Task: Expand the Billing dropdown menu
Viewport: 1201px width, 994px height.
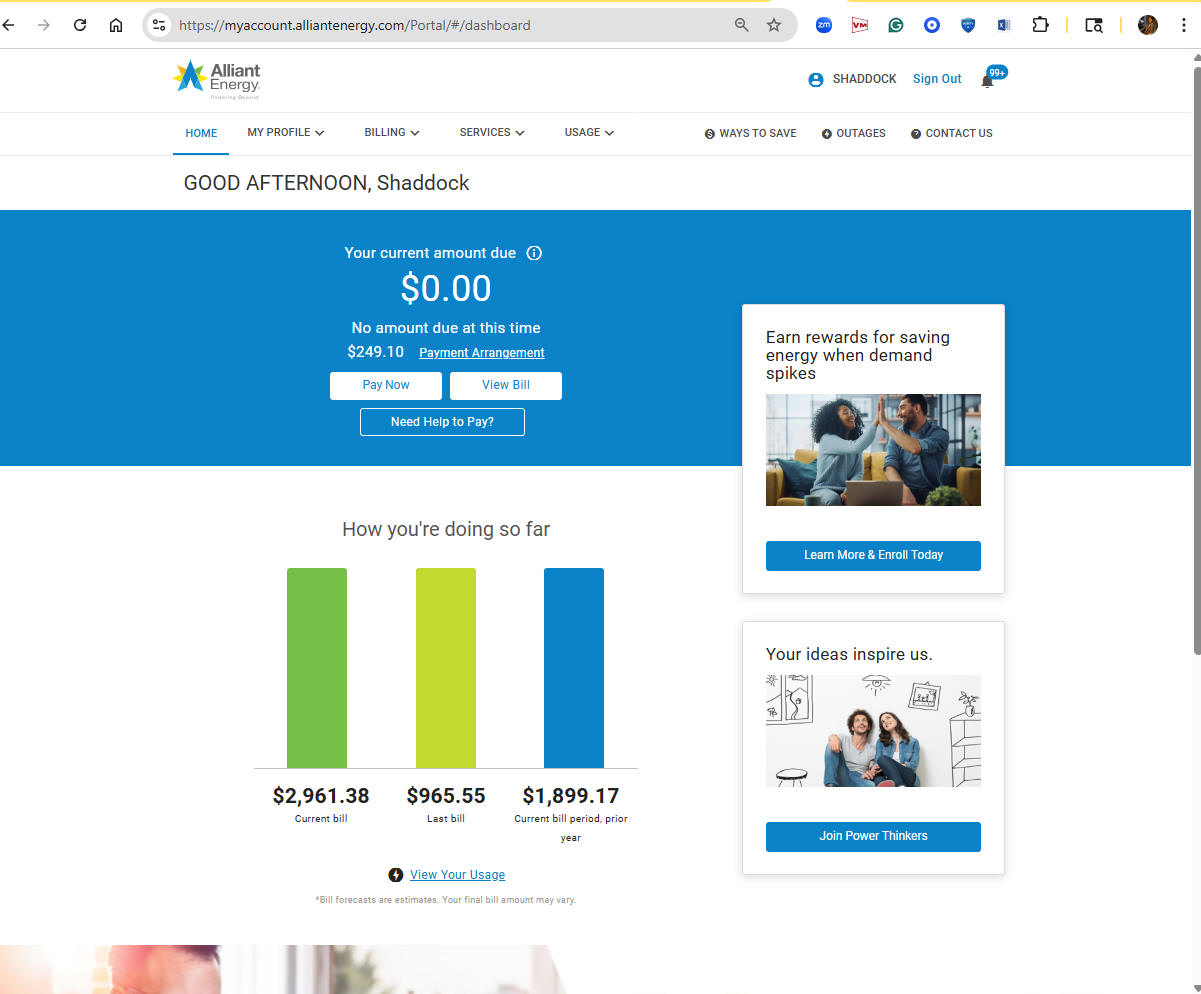Action: (391, 133)
